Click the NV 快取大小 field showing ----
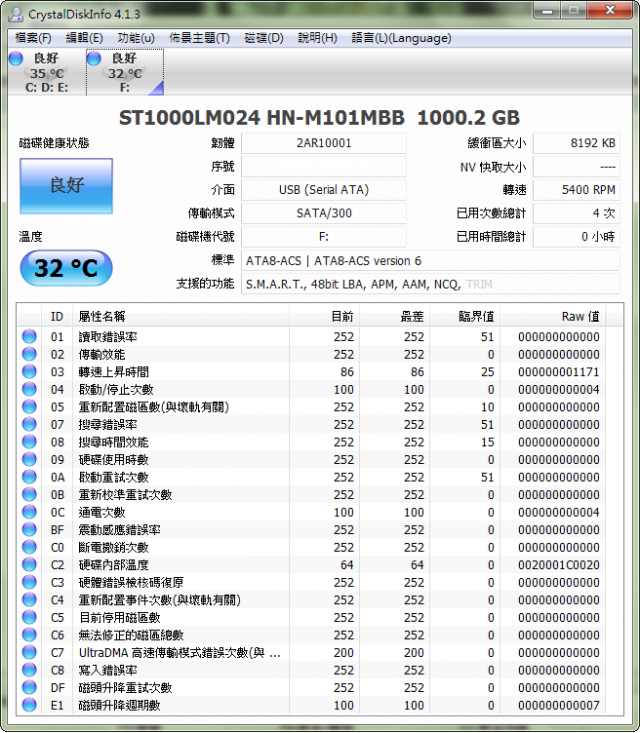The width and height of the screenshot is (640, 733). 576,166
